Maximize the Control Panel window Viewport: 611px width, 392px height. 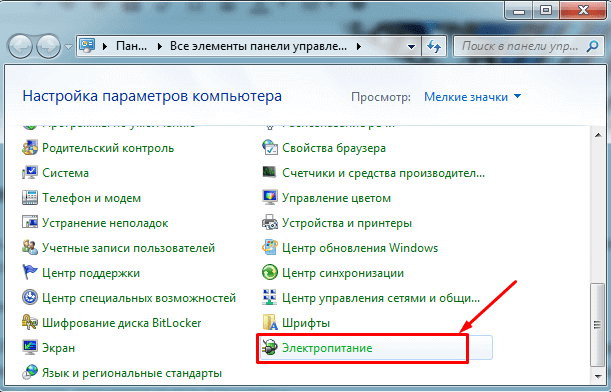click(546, 10)
